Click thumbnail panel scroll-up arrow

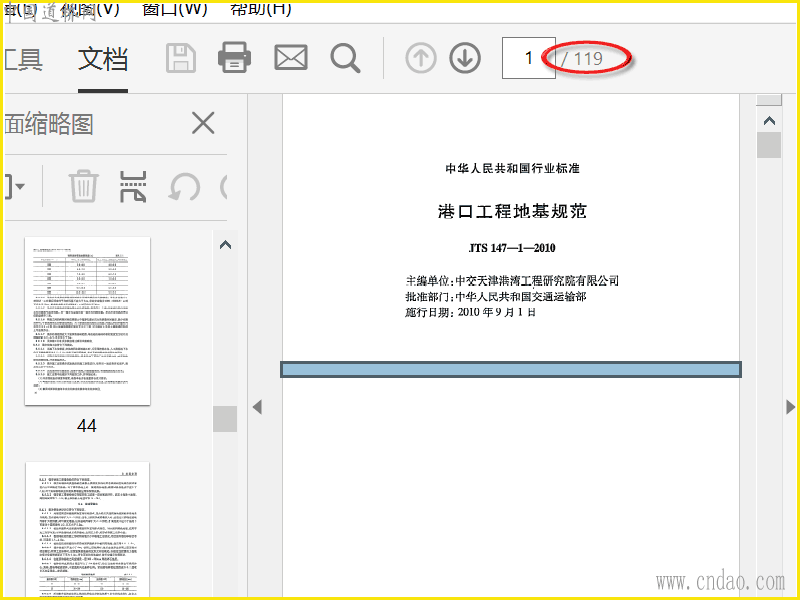(x=225, y=245)
